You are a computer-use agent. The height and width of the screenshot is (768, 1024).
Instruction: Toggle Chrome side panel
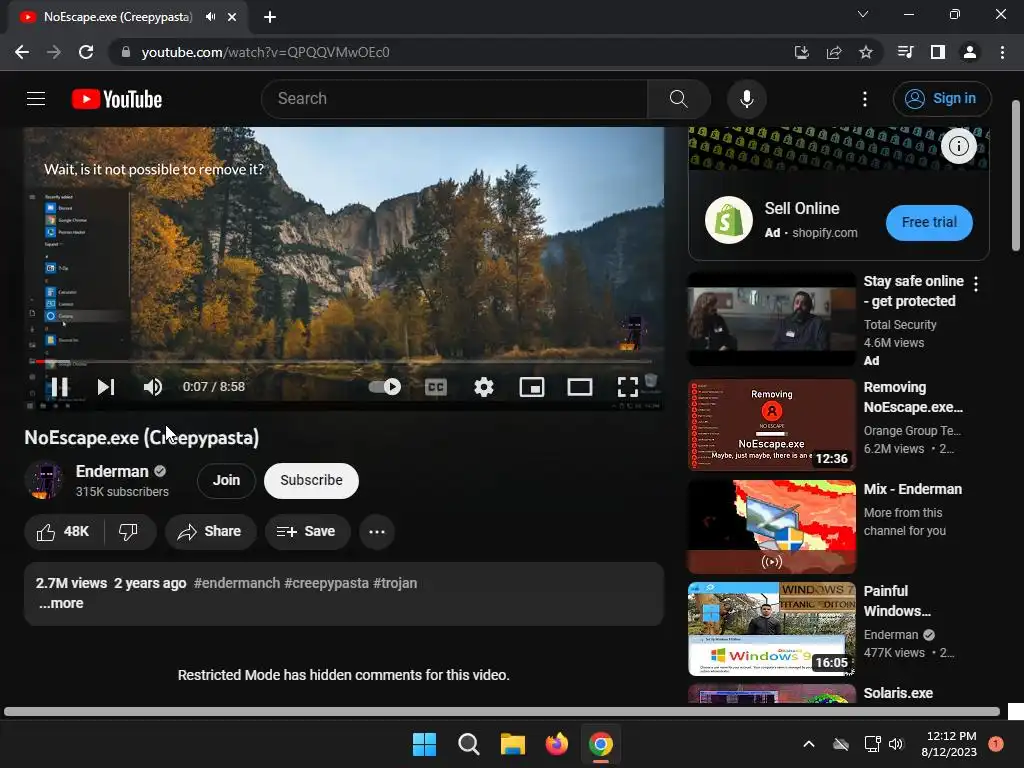coord(938,52)
